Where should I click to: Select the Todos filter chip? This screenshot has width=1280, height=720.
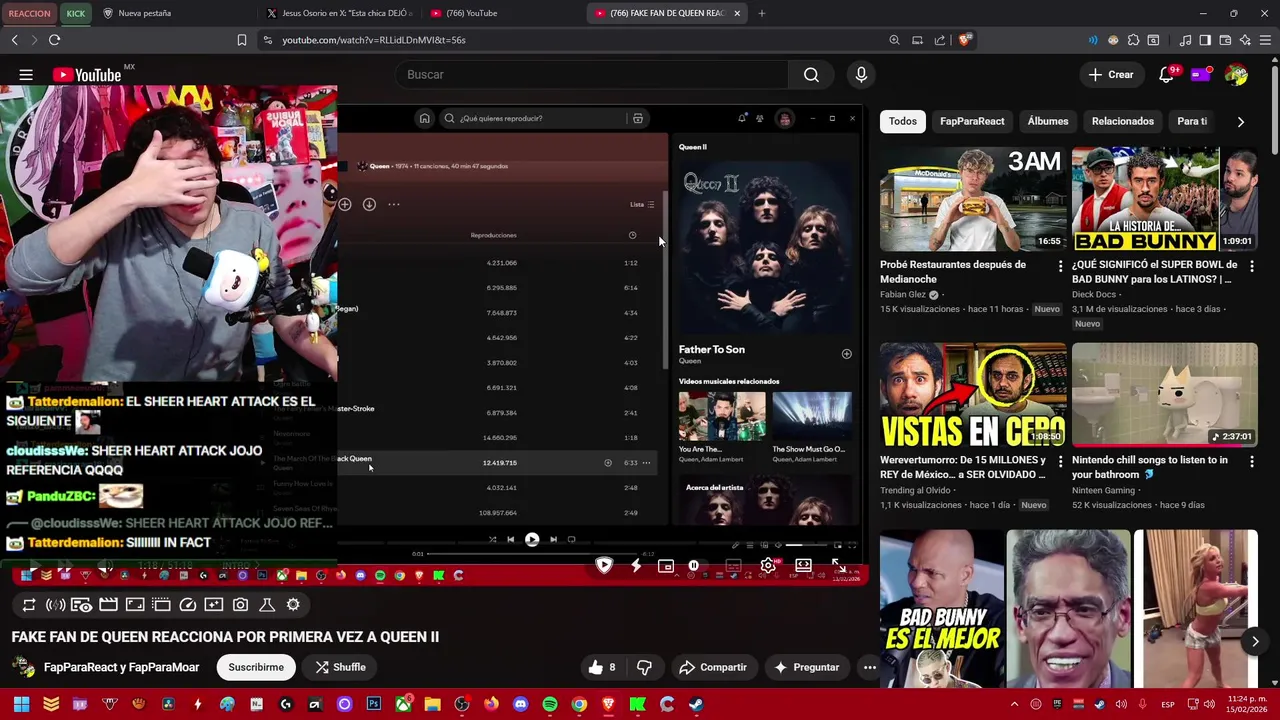click(903, 121)
